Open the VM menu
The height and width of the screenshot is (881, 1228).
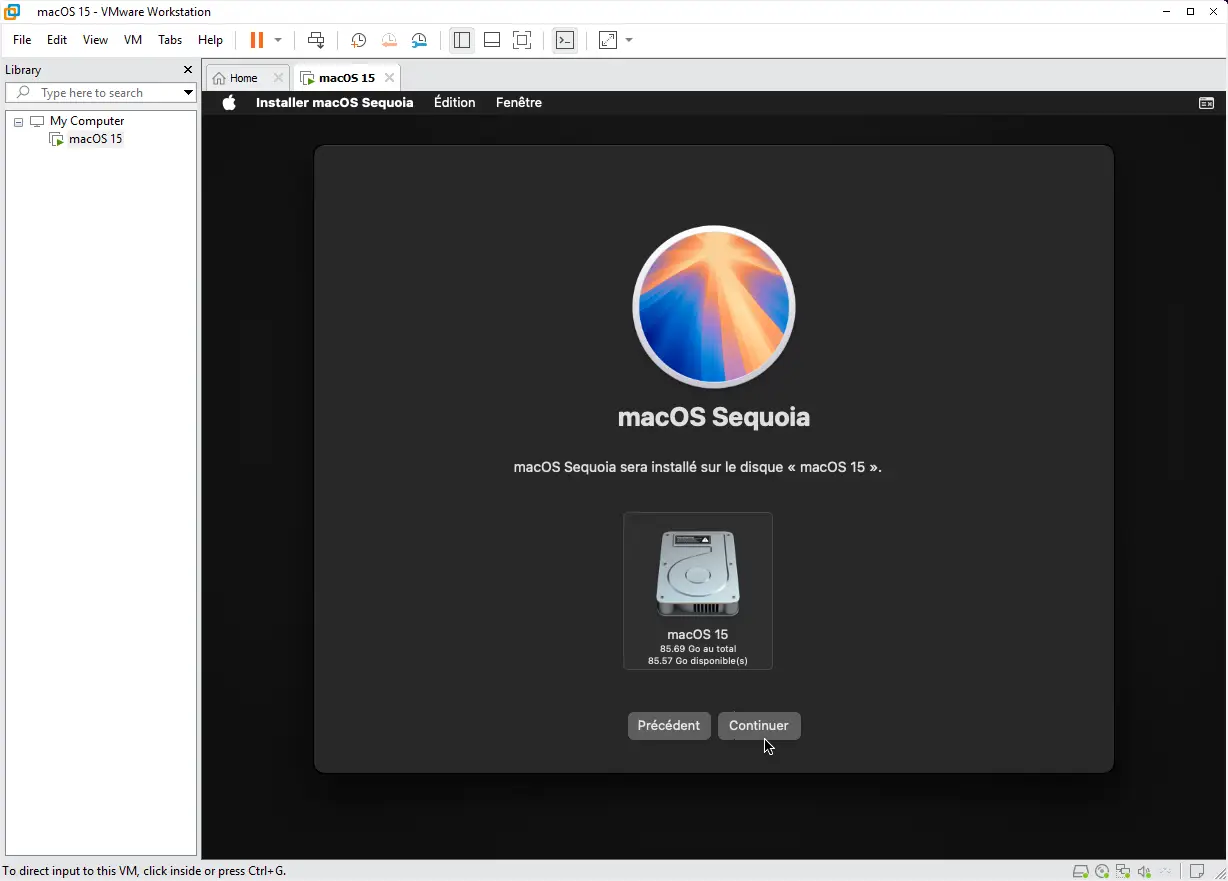[133, 40]
